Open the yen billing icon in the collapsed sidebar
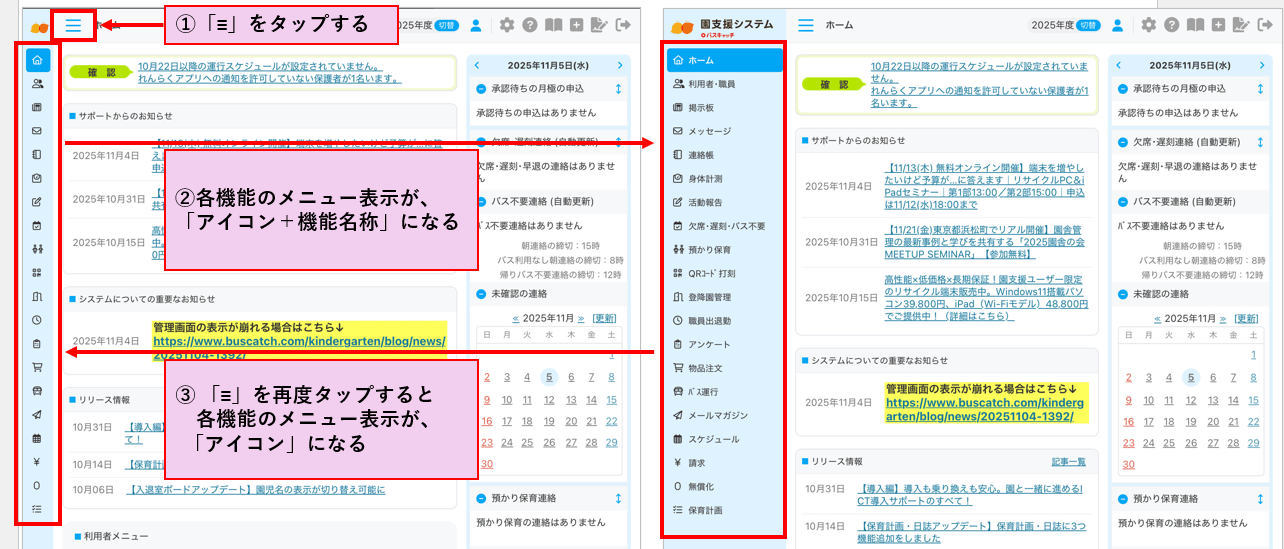The width and height of the screenshot is (1284, 549). pos(38,462)
